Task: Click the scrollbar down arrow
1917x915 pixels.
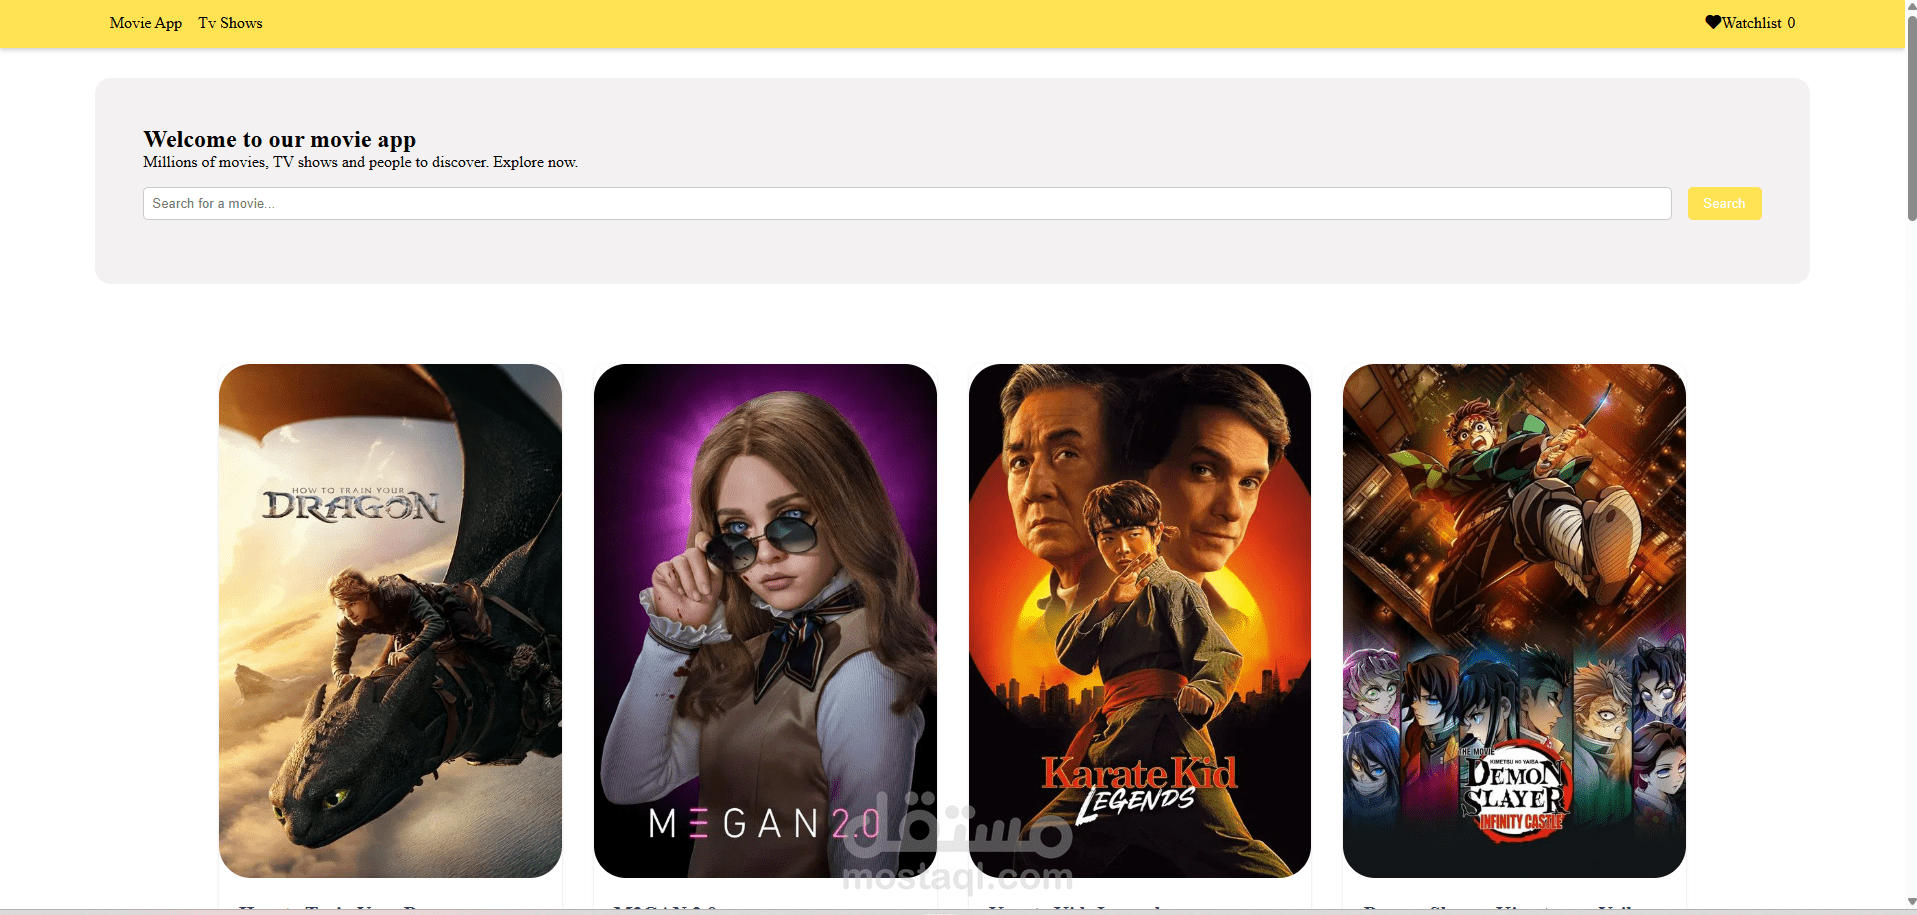Action: (1912, 902)
